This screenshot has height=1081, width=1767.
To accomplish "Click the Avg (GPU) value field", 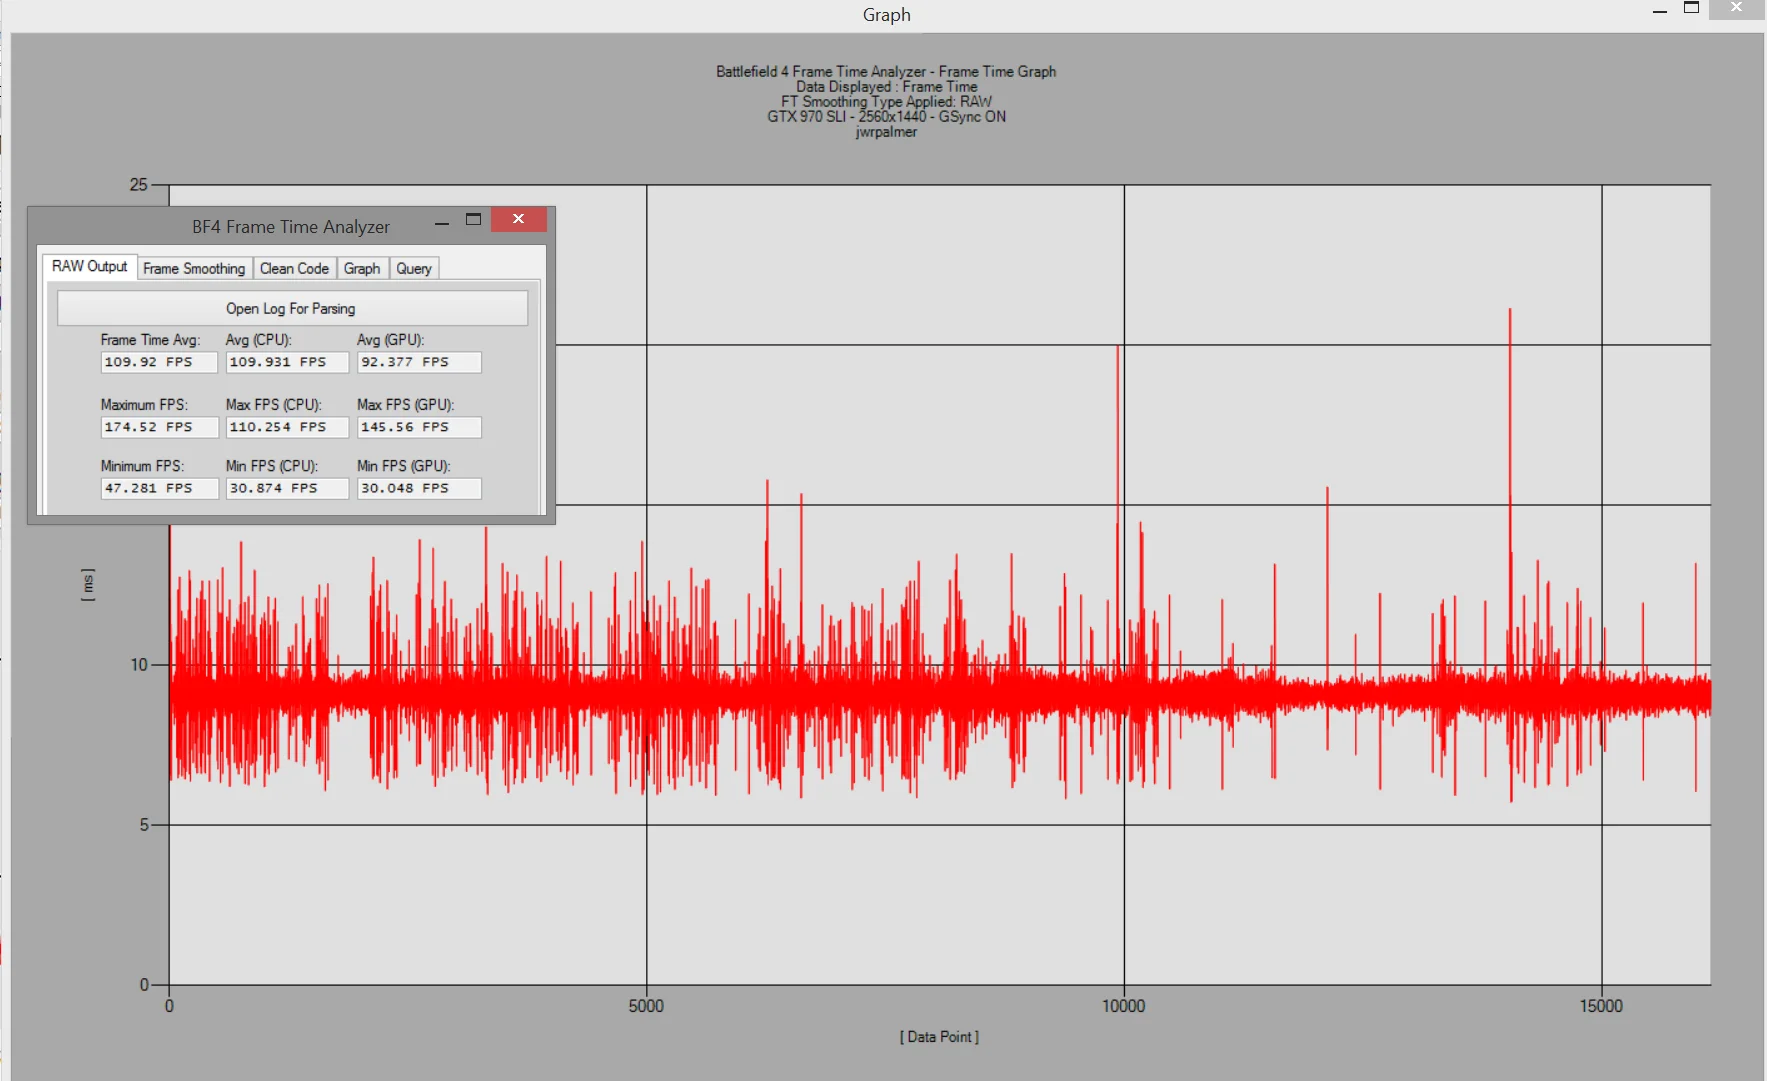I will pos(419,362).
